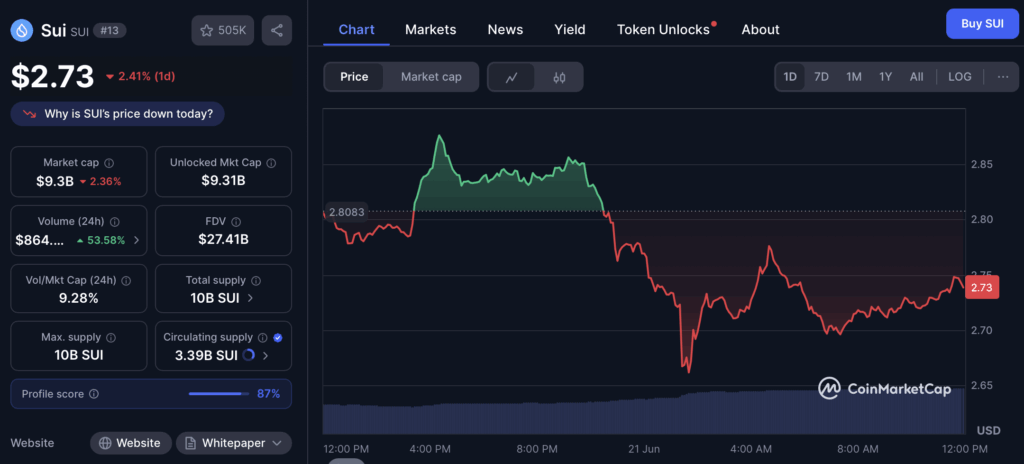
Task: Show info for Market cap
Action: (109, 163)
